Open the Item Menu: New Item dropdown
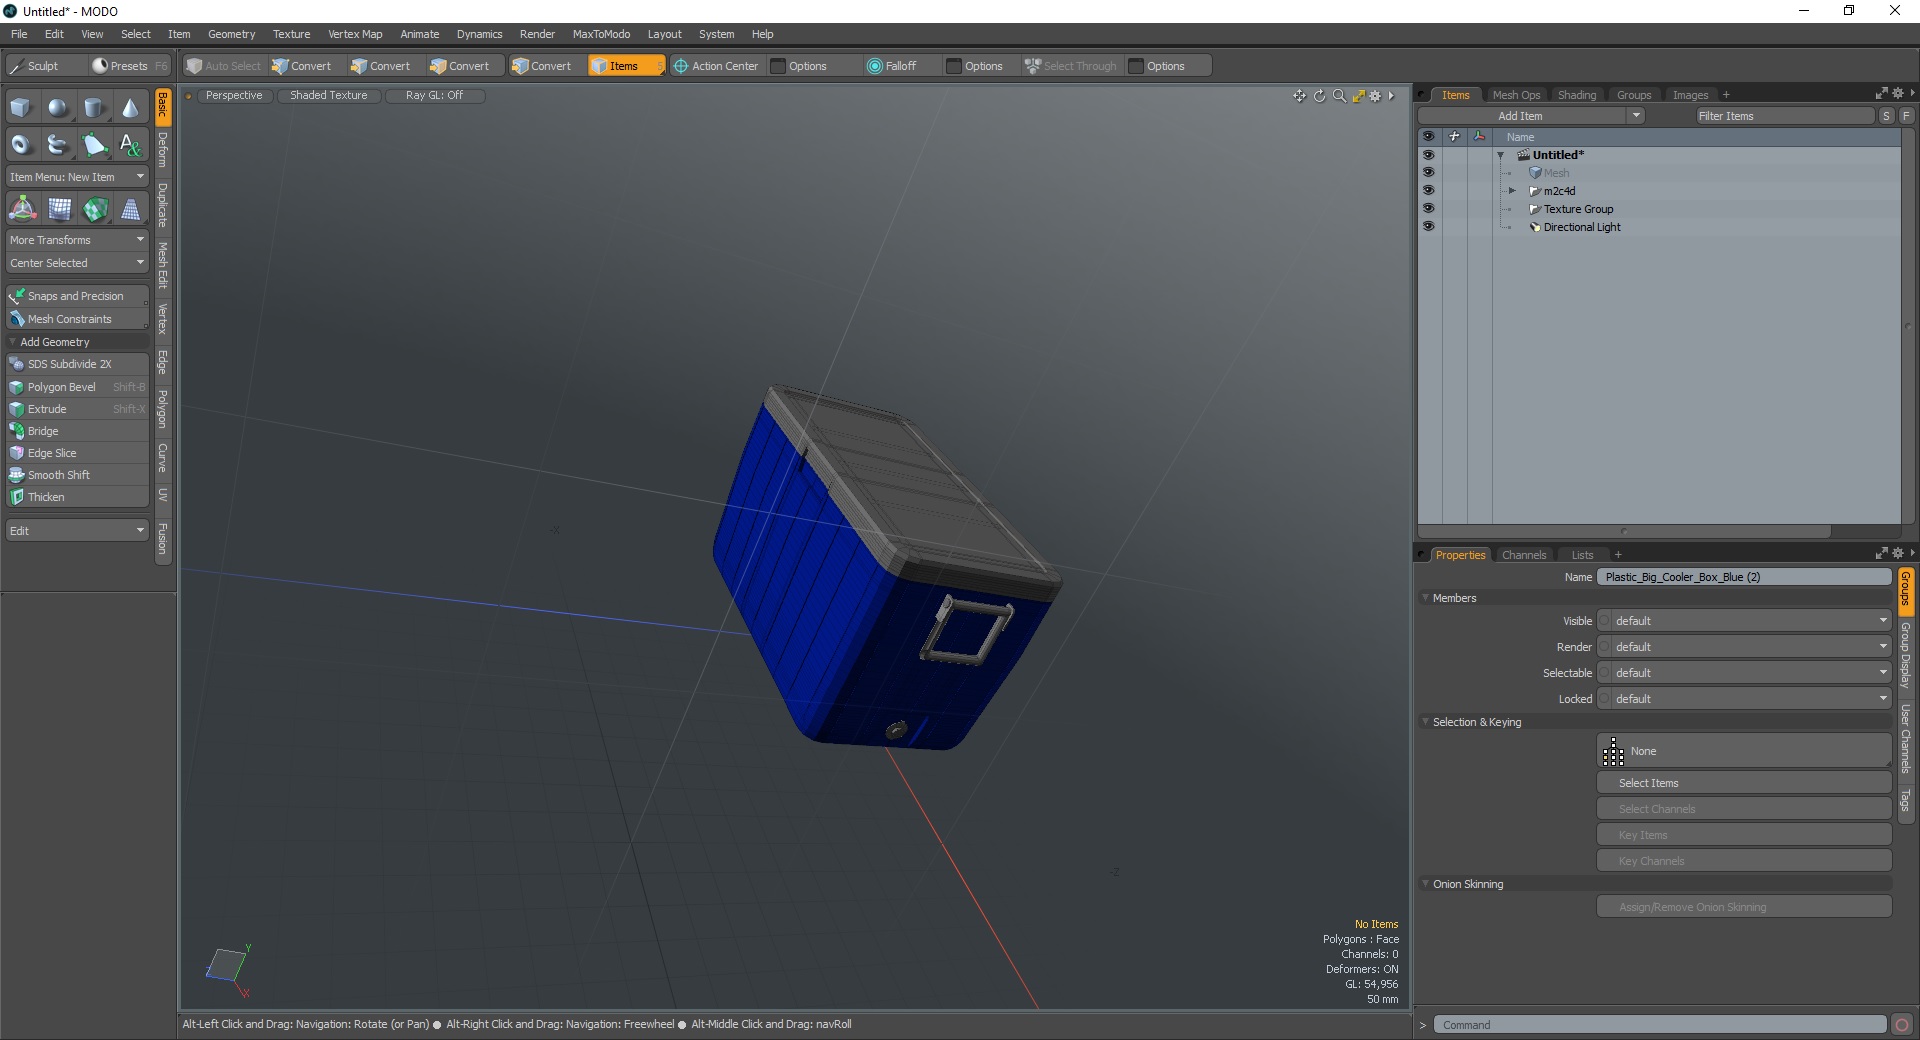Screen dimensions: 1920x1040 click(77, 177)
